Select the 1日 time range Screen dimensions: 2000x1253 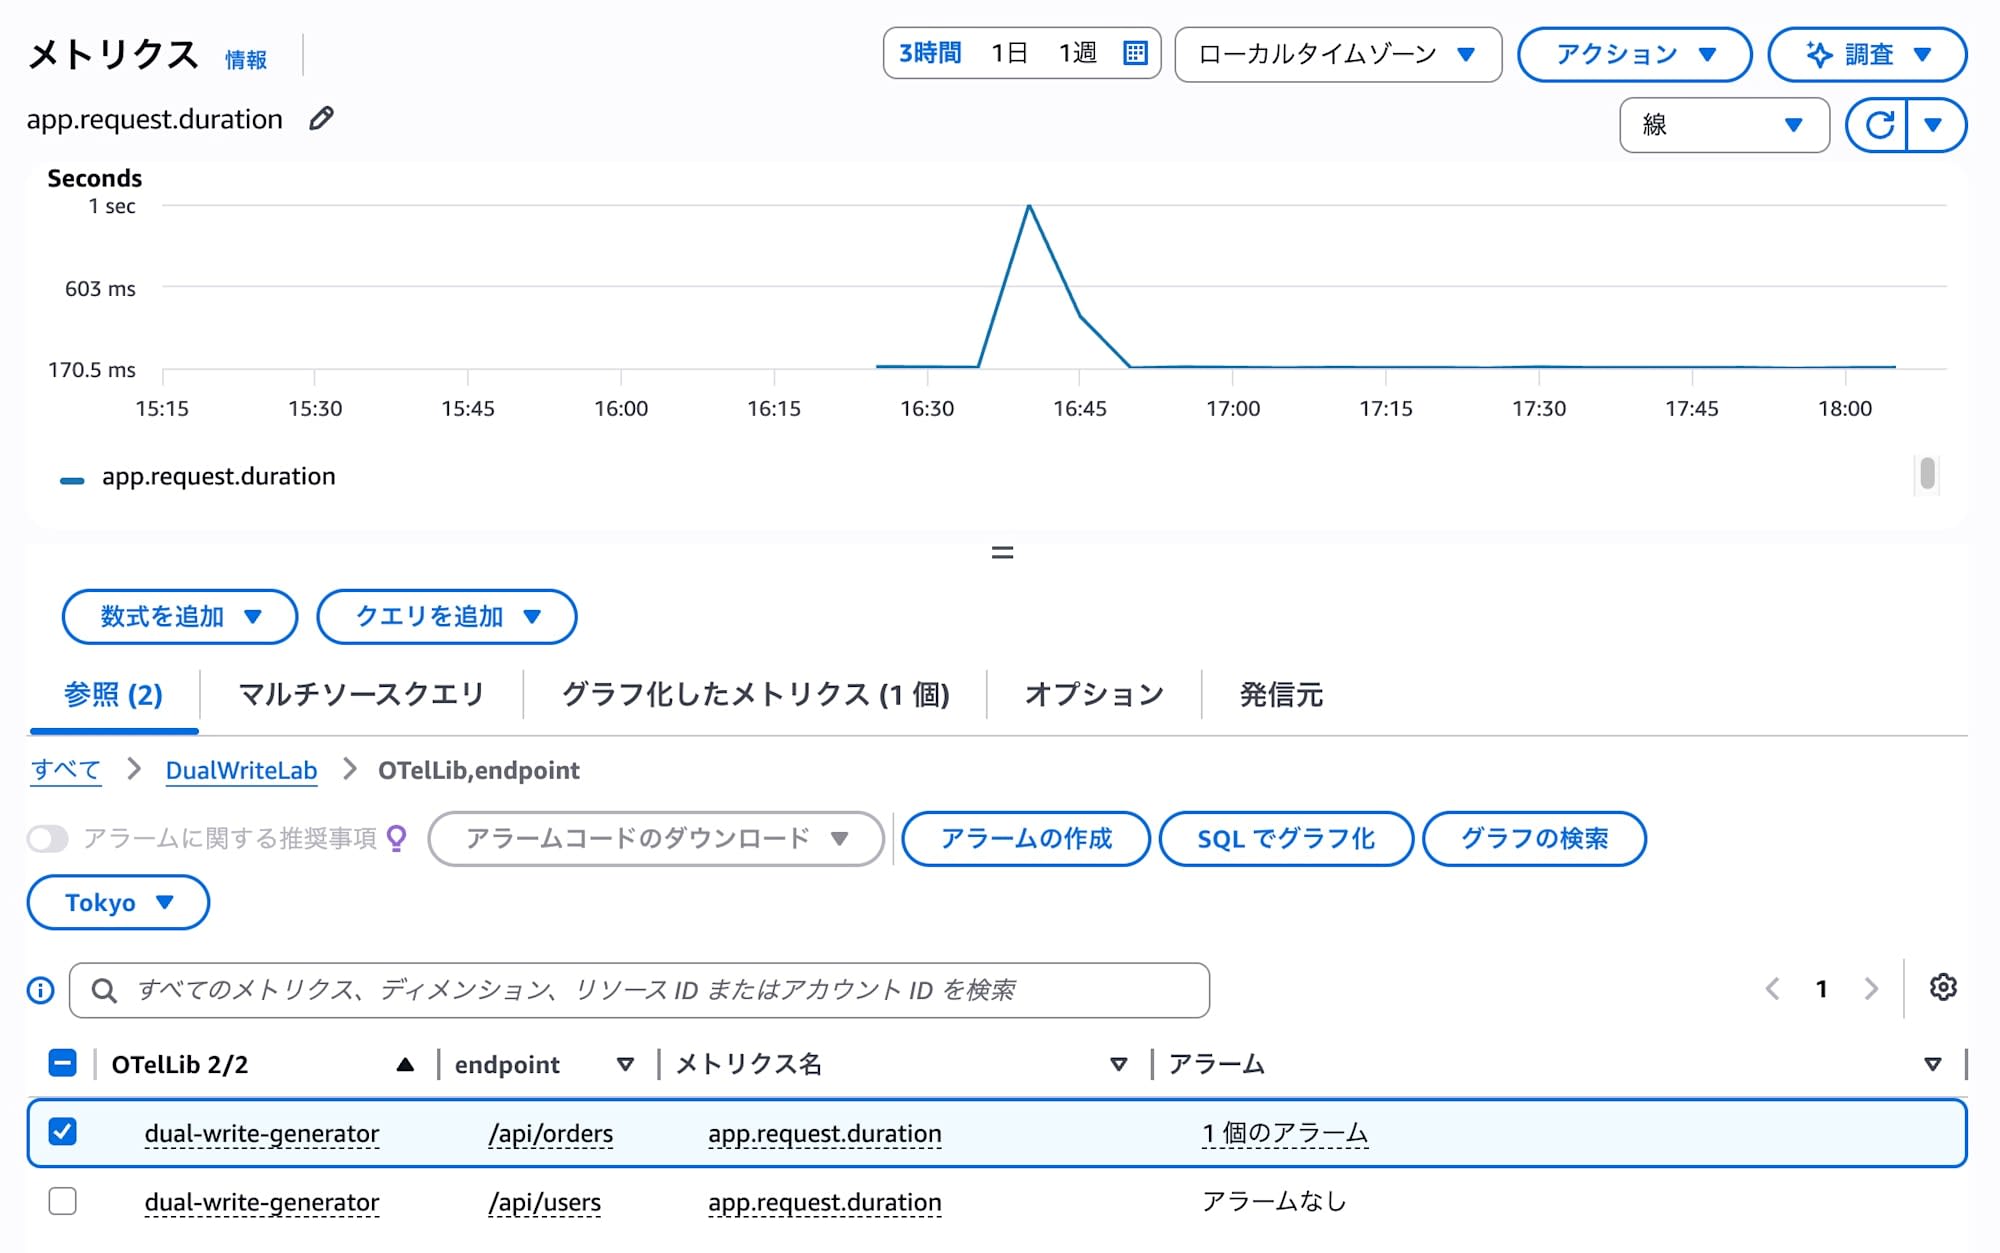(x=1009, y=53)
